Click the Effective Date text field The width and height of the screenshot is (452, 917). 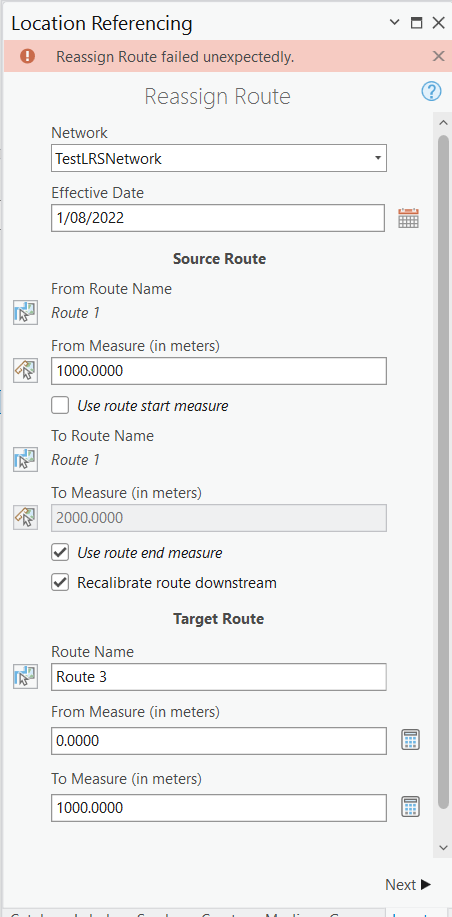click(x=218, y=218)
